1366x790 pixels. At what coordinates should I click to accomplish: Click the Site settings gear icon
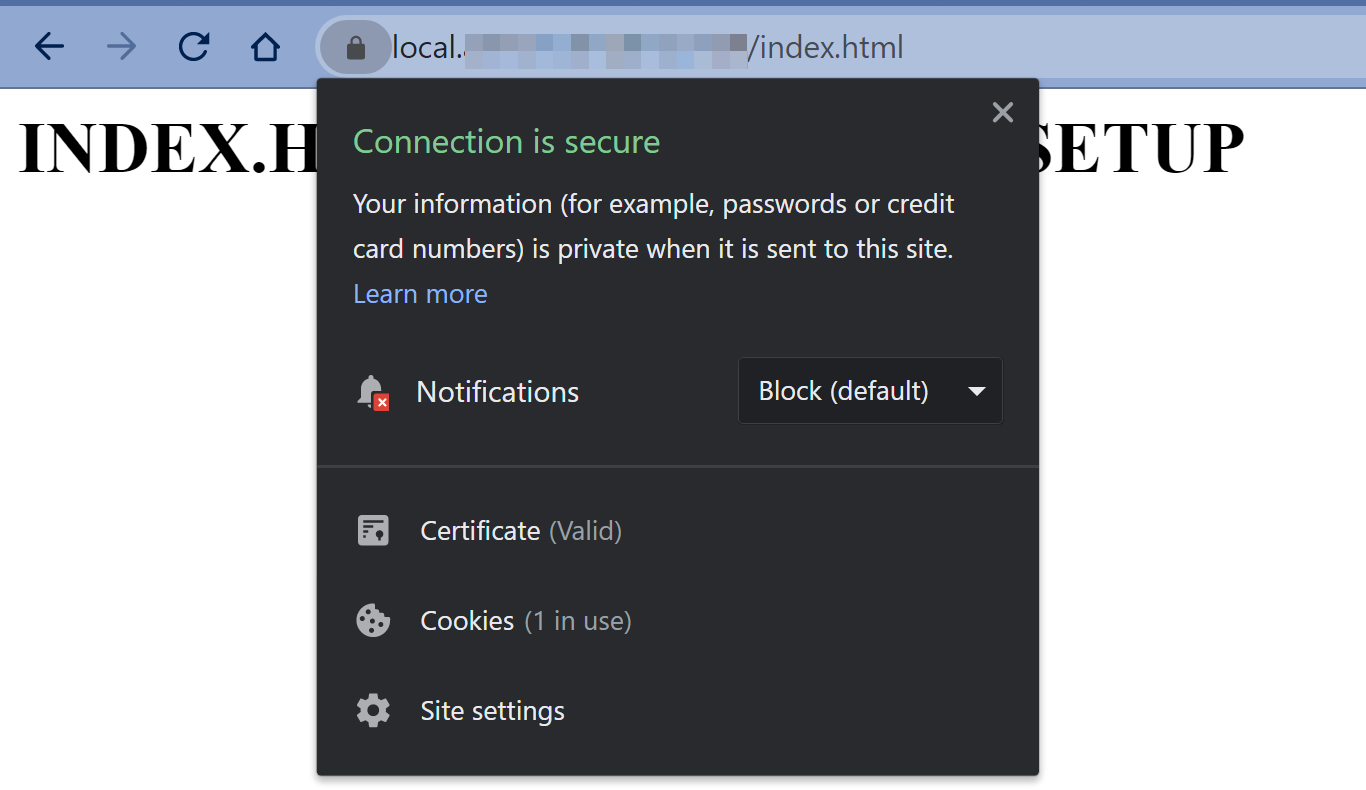pos(373,711)
